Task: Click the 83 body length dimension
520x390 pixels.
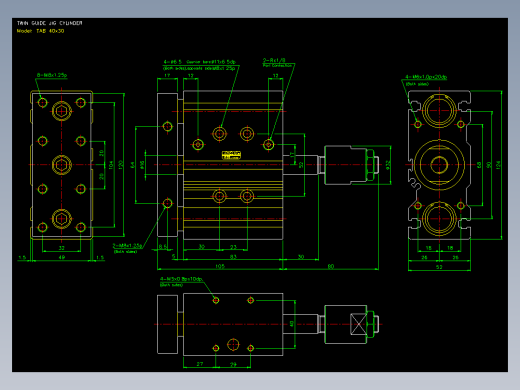Action: pyautogui.click(x=233, y=257)
